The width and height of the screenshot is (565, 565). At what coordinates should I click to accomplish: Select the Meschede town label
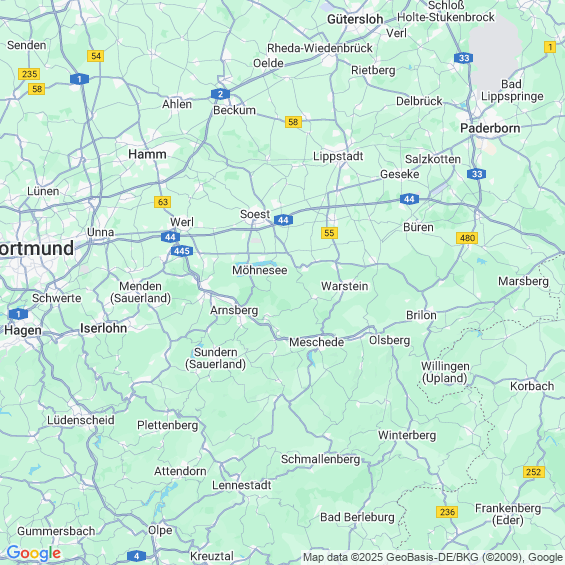pos(316,342)
